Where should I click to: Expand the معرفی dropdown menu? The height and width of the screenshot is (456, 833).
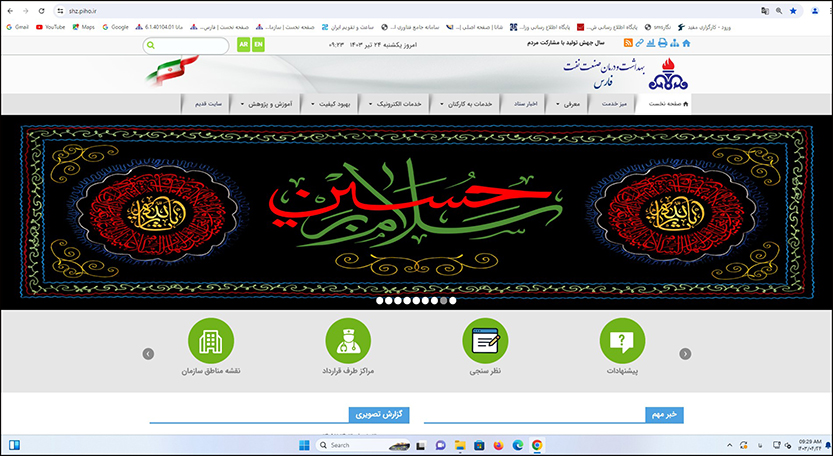coord(567,104)
